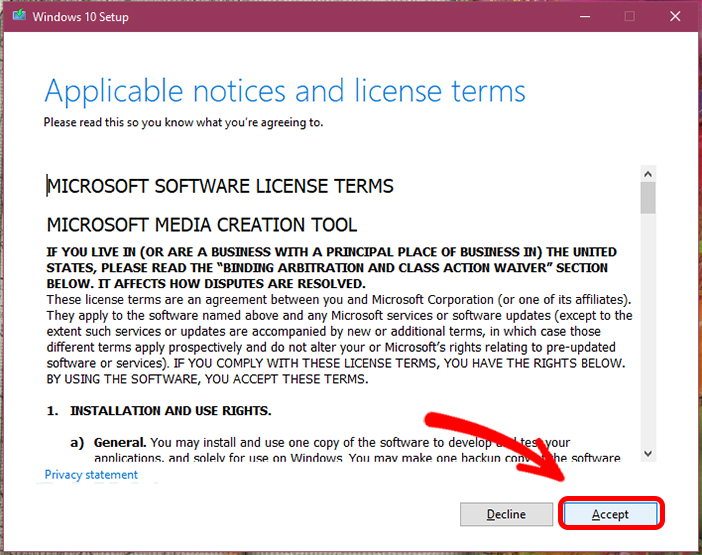
Task: Click the "Applicable notices and license terms" heading
Action: tap(285, 91)
